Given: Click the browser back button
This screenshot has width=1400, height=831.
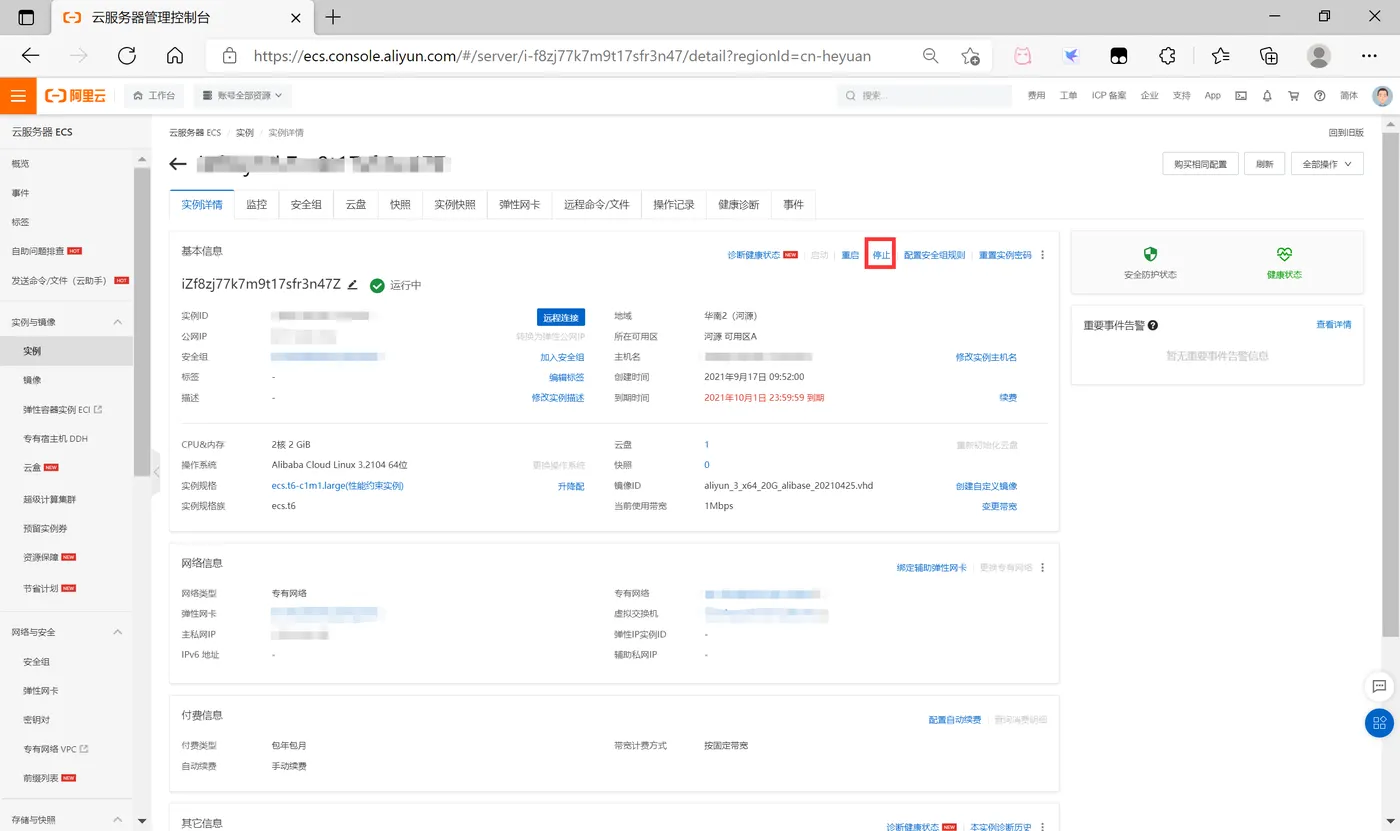Looking at the screenshot, I should coord(30,56).
